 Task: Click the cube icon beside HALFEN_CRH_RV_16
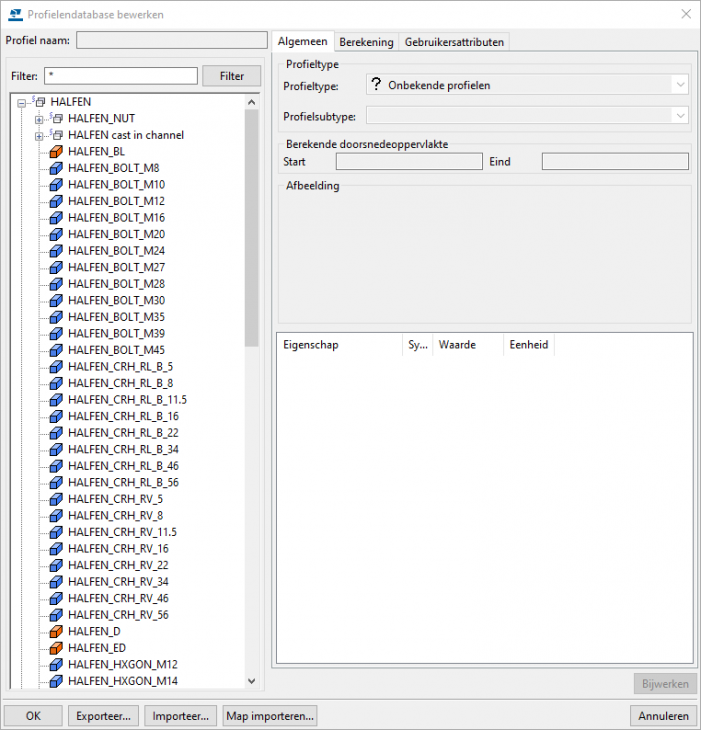56,549
